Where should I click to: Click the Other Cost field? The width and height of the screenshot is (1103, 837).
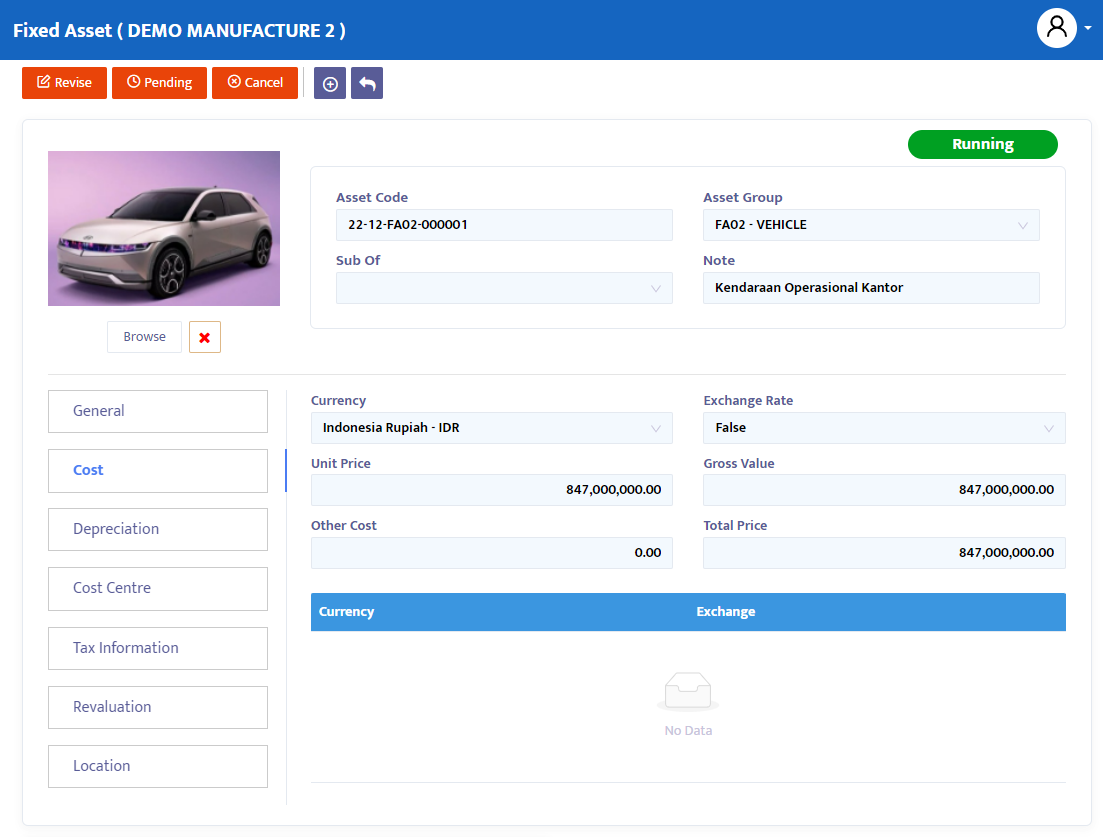(492, 553)
